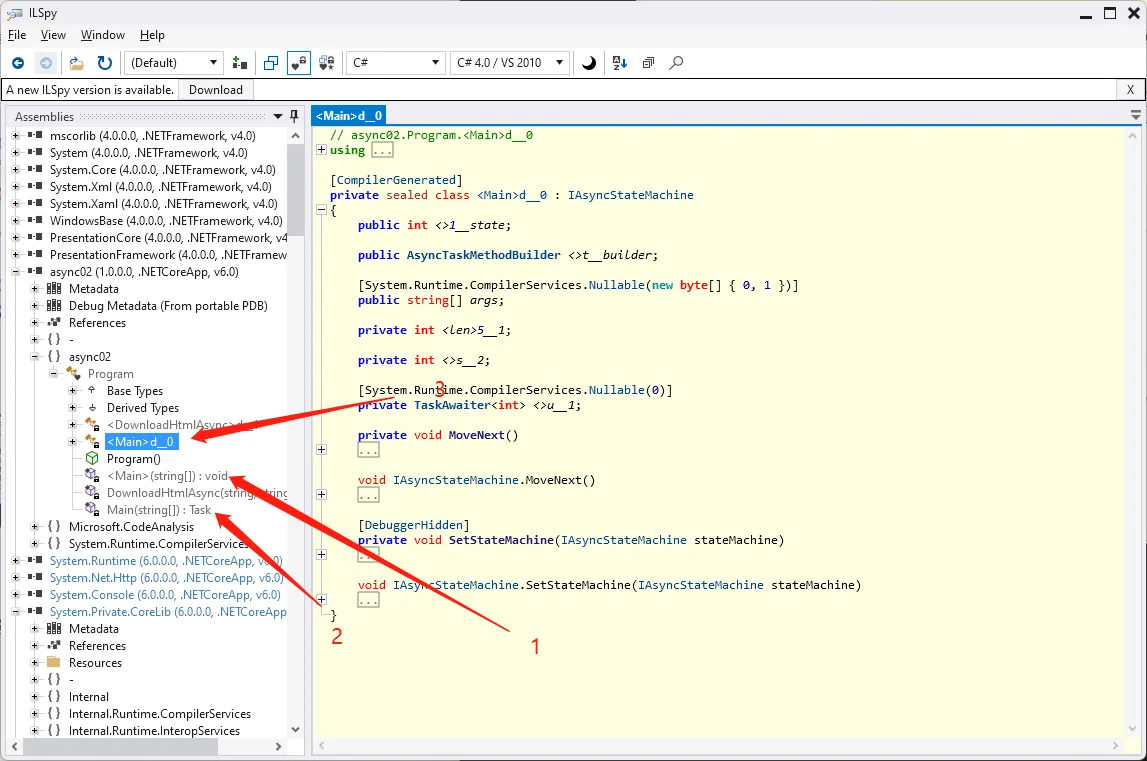This screenshot has width=1147, height=761.
Task: Dismiss the update notification with X
Action: coord(1130,90)
